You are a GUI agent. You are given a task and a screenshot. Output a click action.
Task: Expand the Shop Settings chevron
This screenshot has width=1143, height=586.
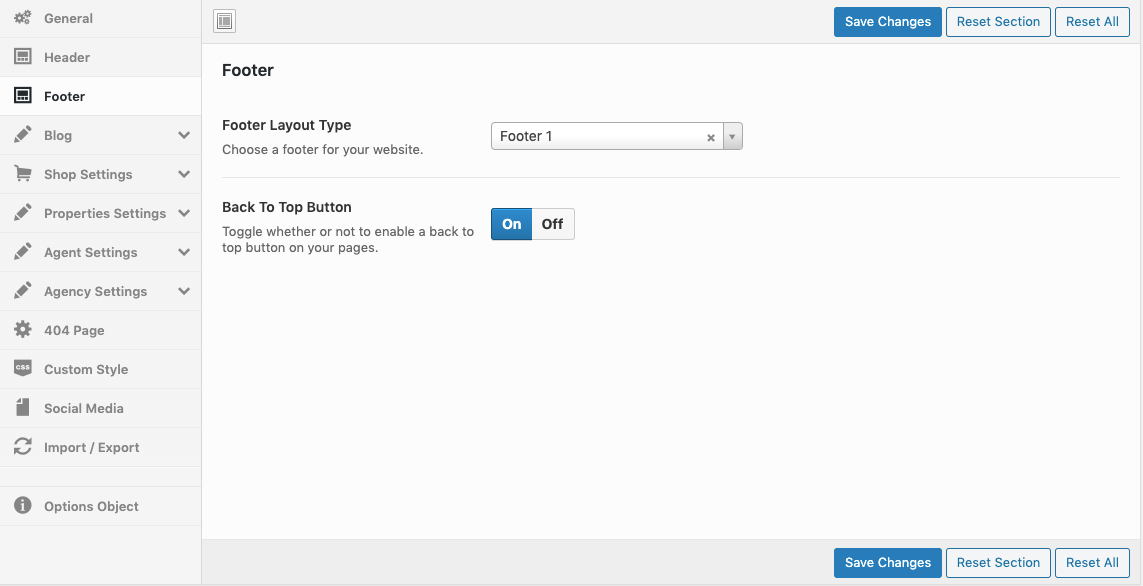(x=184, y=174)
